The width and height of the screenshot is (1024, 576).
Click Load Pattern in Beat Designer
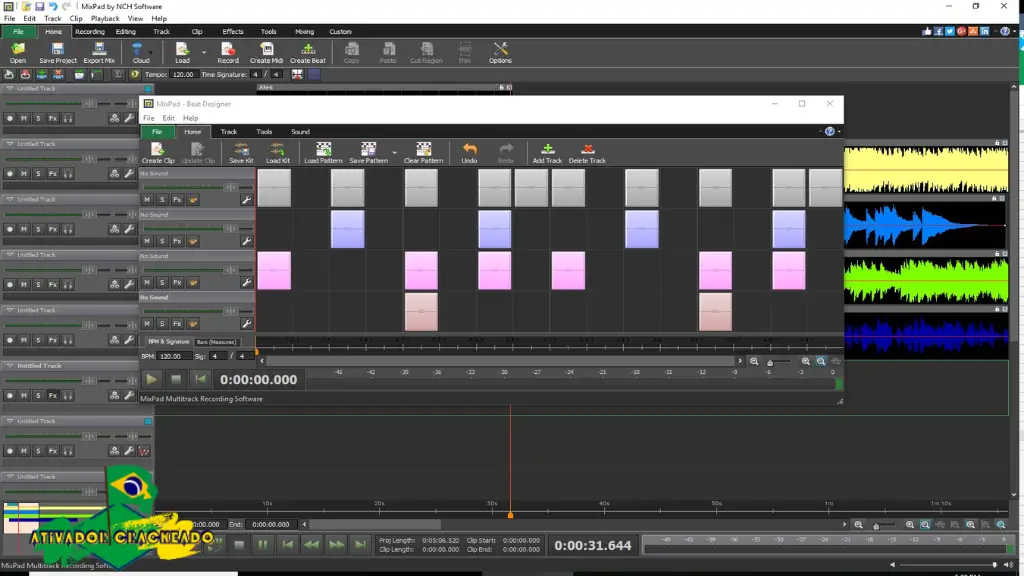pos(323,153)
